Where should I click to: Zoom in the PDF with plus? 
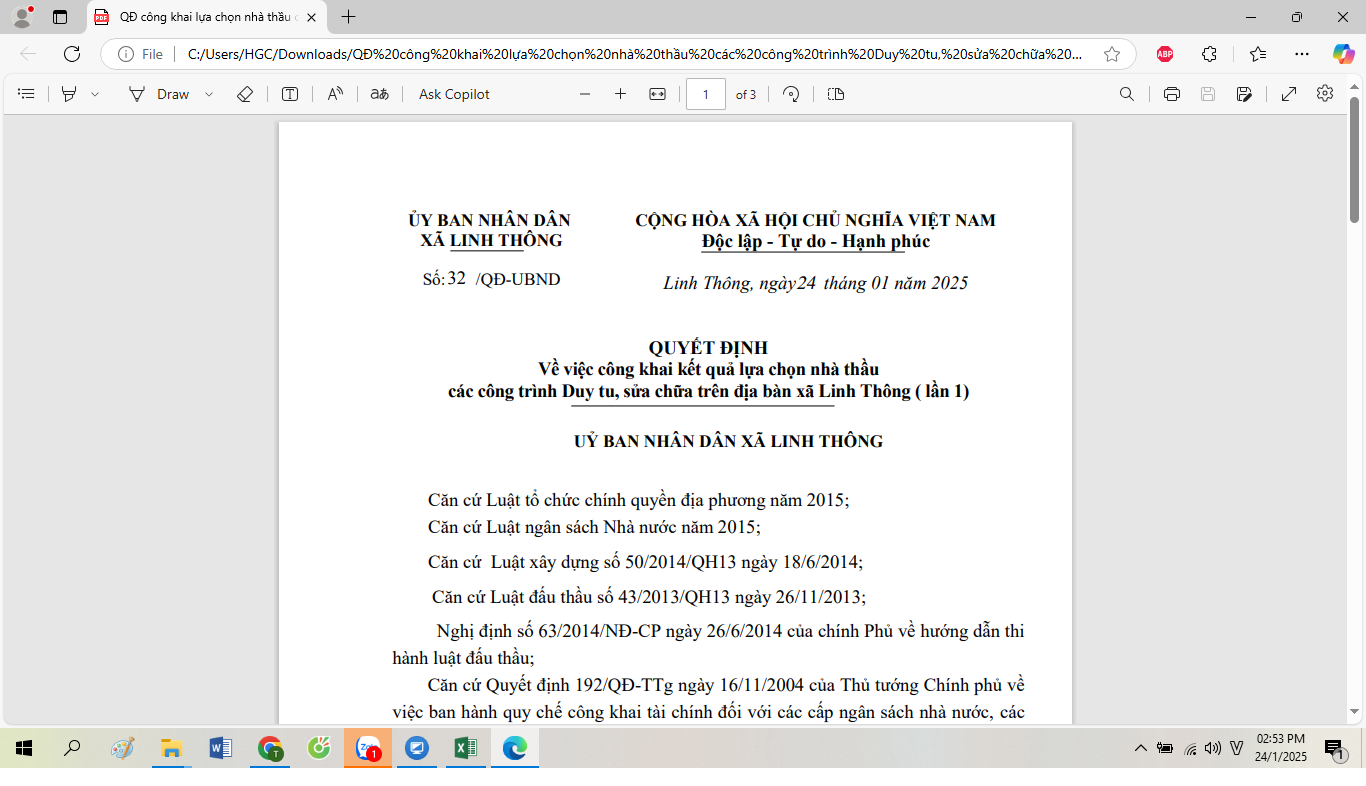point(620,94)
